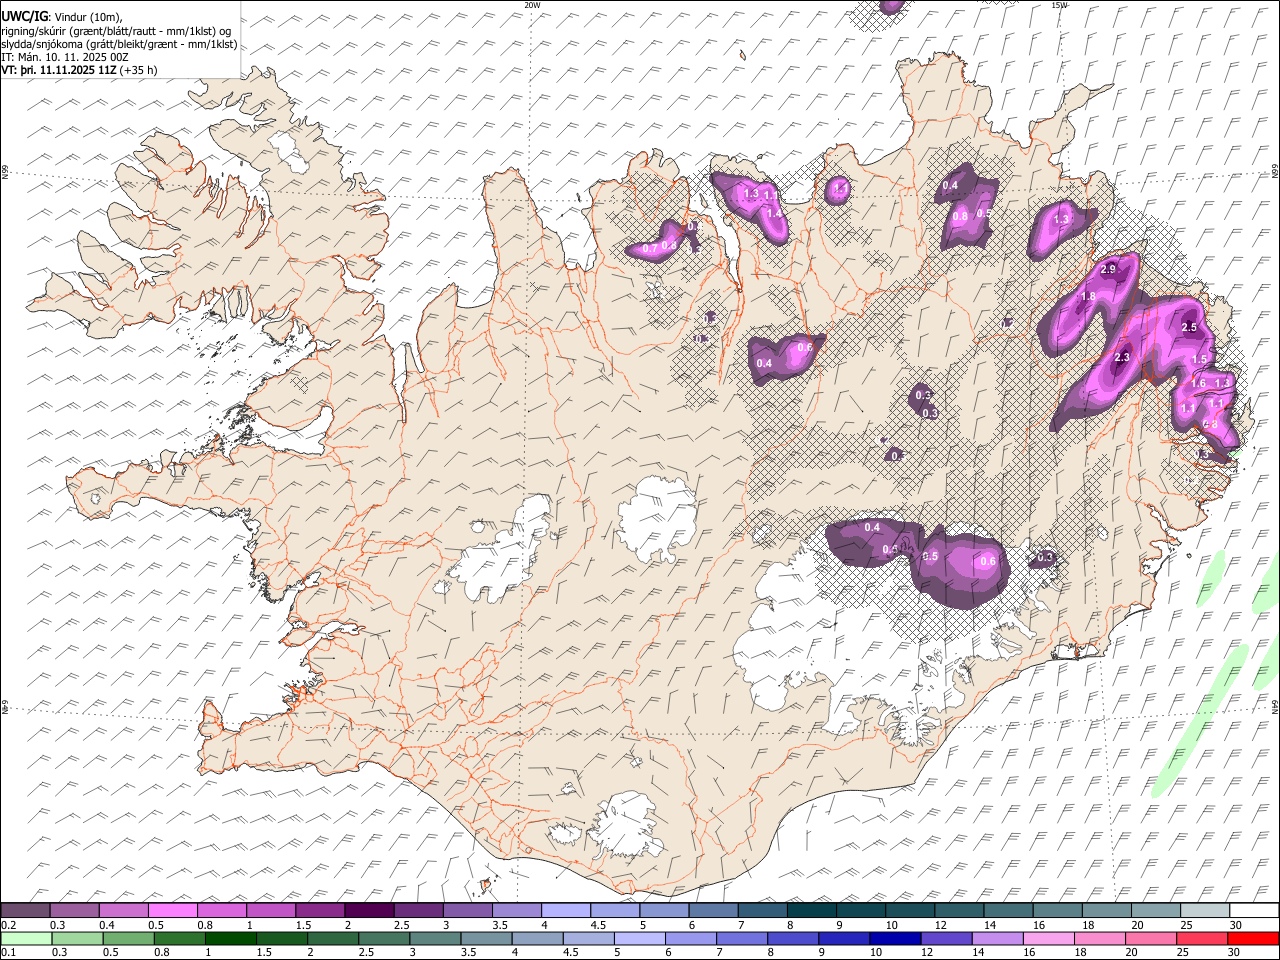Pick the 1.5 magenta swatch in the upper legend row
1280x960 pixels.
tap(319, 911)
